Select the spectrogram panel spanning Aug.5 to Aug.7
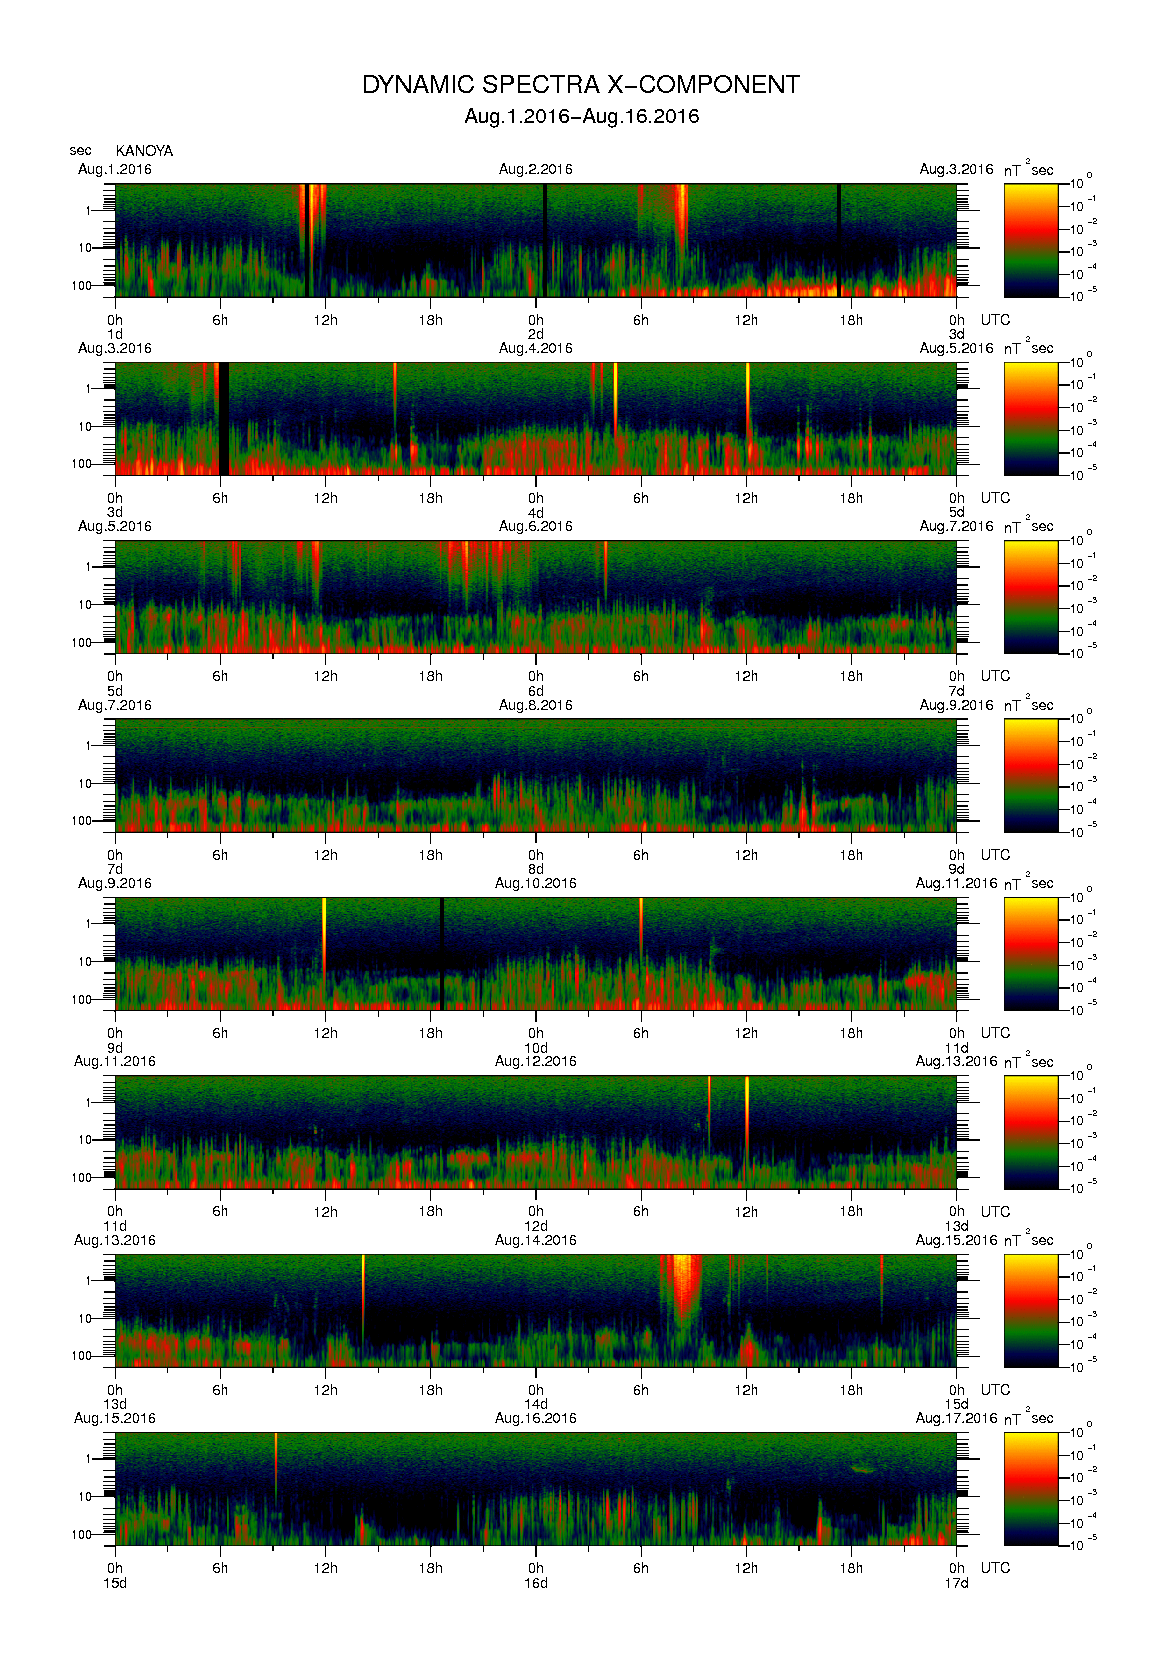1165x1679 pixels. [536, 597]
